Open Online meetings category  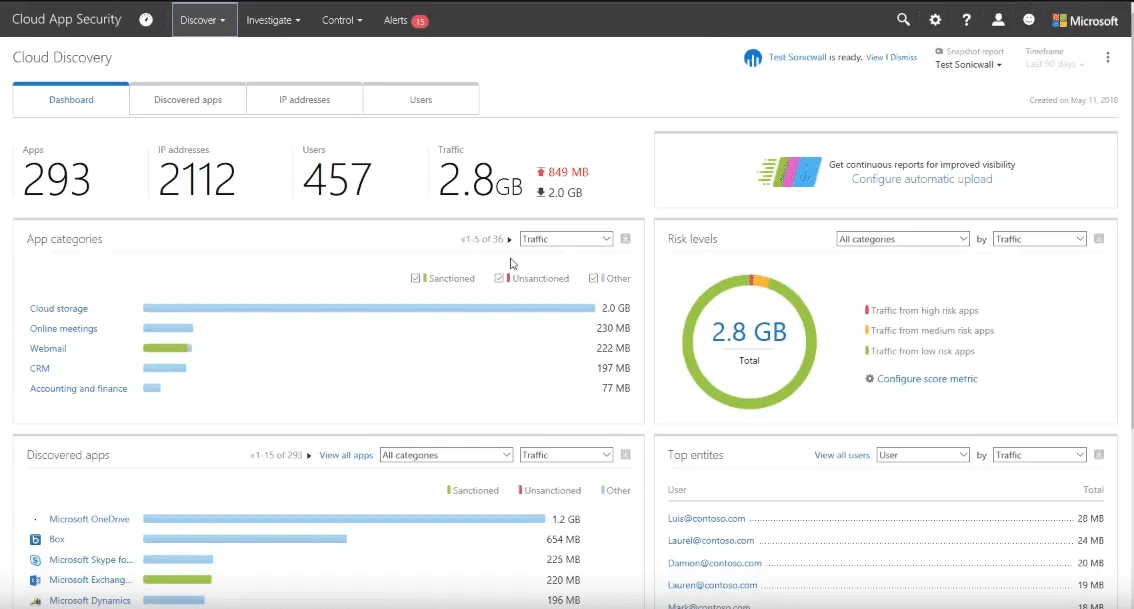(x=64, y=328)
